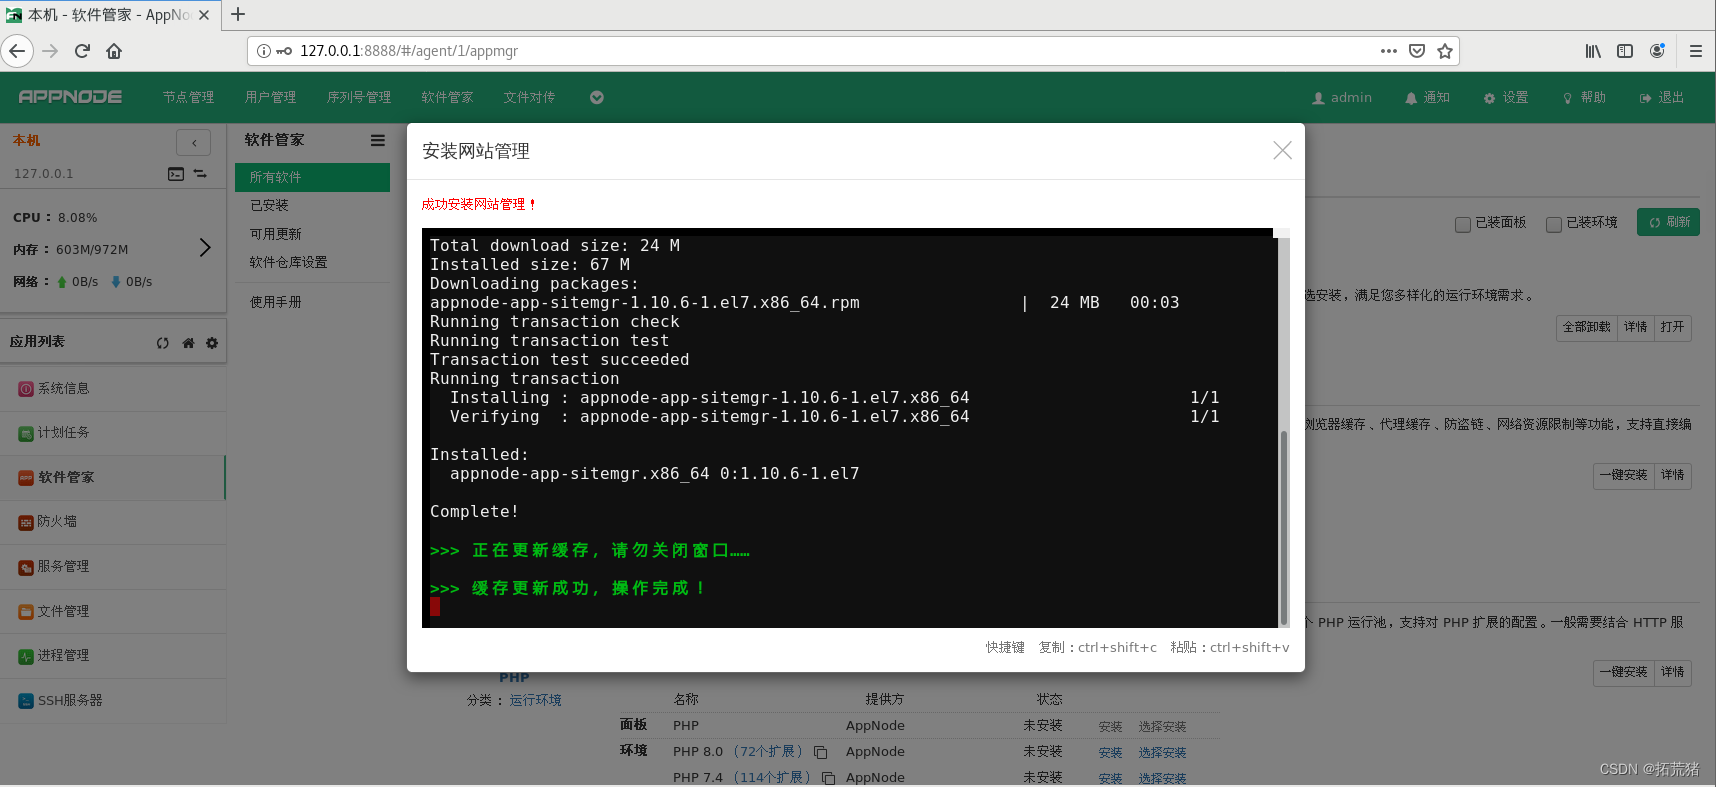Open 进程管理 app
The height and width of the screenshot is (787, 1716).
click(113, 656)
